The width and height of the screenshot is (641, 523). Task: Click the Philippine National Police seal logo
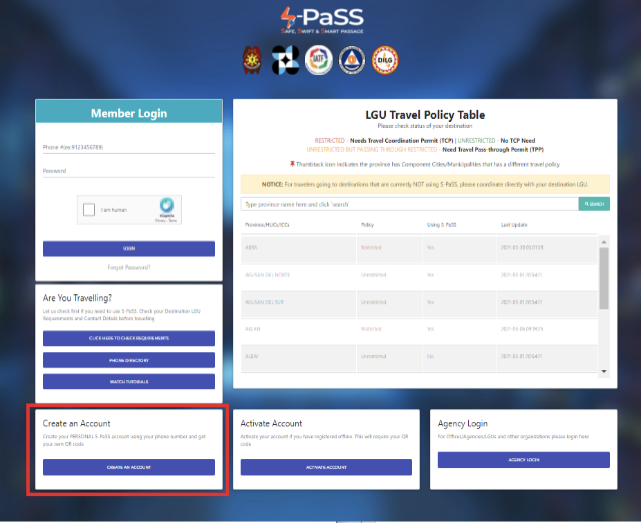252,60
